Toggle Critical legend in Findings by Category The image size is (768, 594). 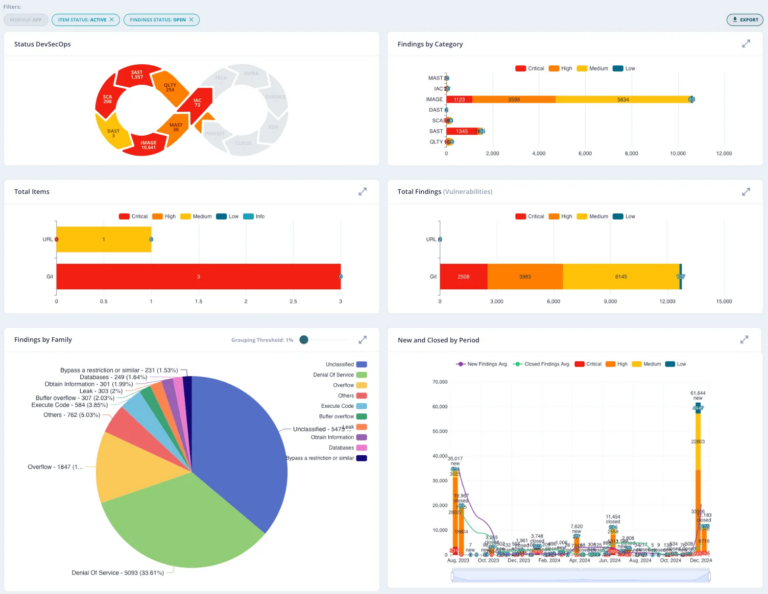point(529,69)
